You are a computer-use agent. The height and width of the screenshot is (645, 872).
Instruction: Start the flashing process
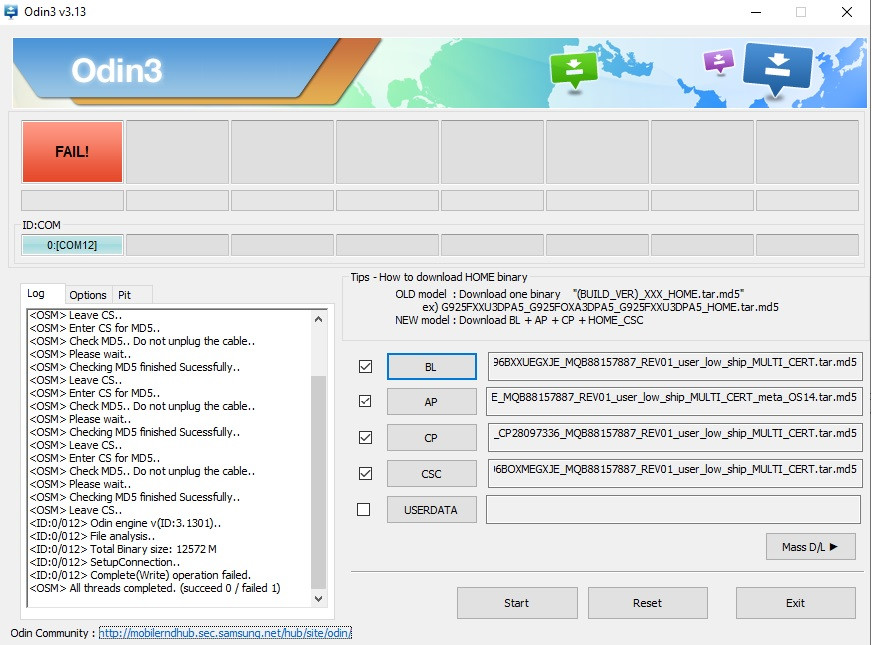click(x=517, y=603)
